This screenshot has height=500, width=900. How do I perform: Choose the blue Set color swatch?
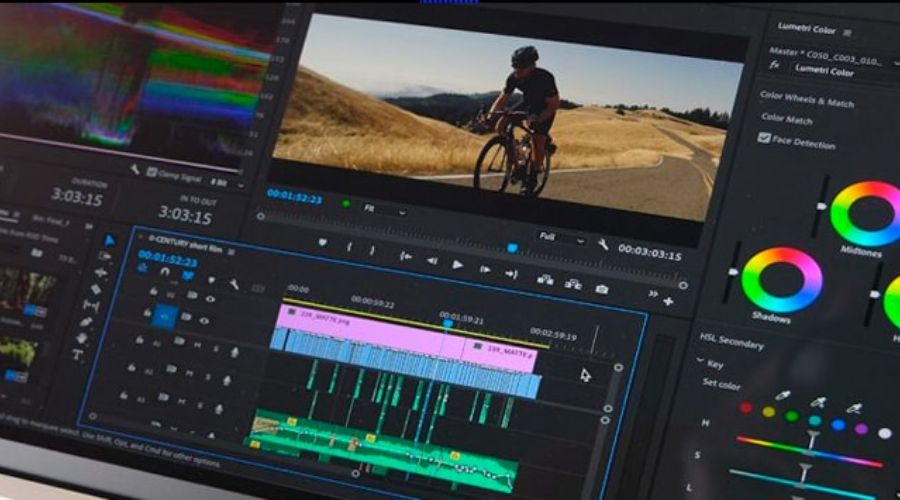pos(838,425)
